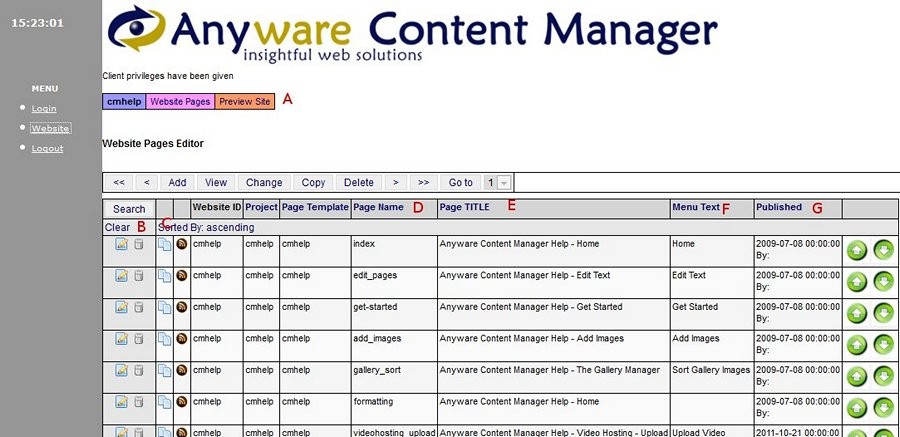Screen dimensions: 900x437
Task: Switch to the Website Pages tab
Action: pyautogui.click(x=180, y=102)
